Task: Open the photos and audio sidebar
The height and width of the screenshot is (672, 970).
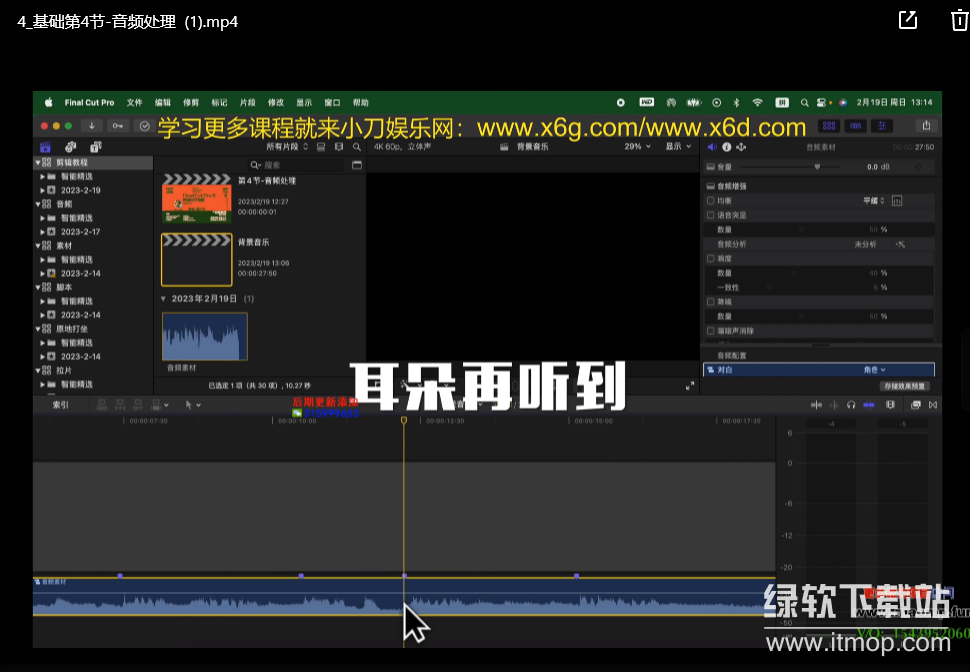Action: (x=69, y=147)
